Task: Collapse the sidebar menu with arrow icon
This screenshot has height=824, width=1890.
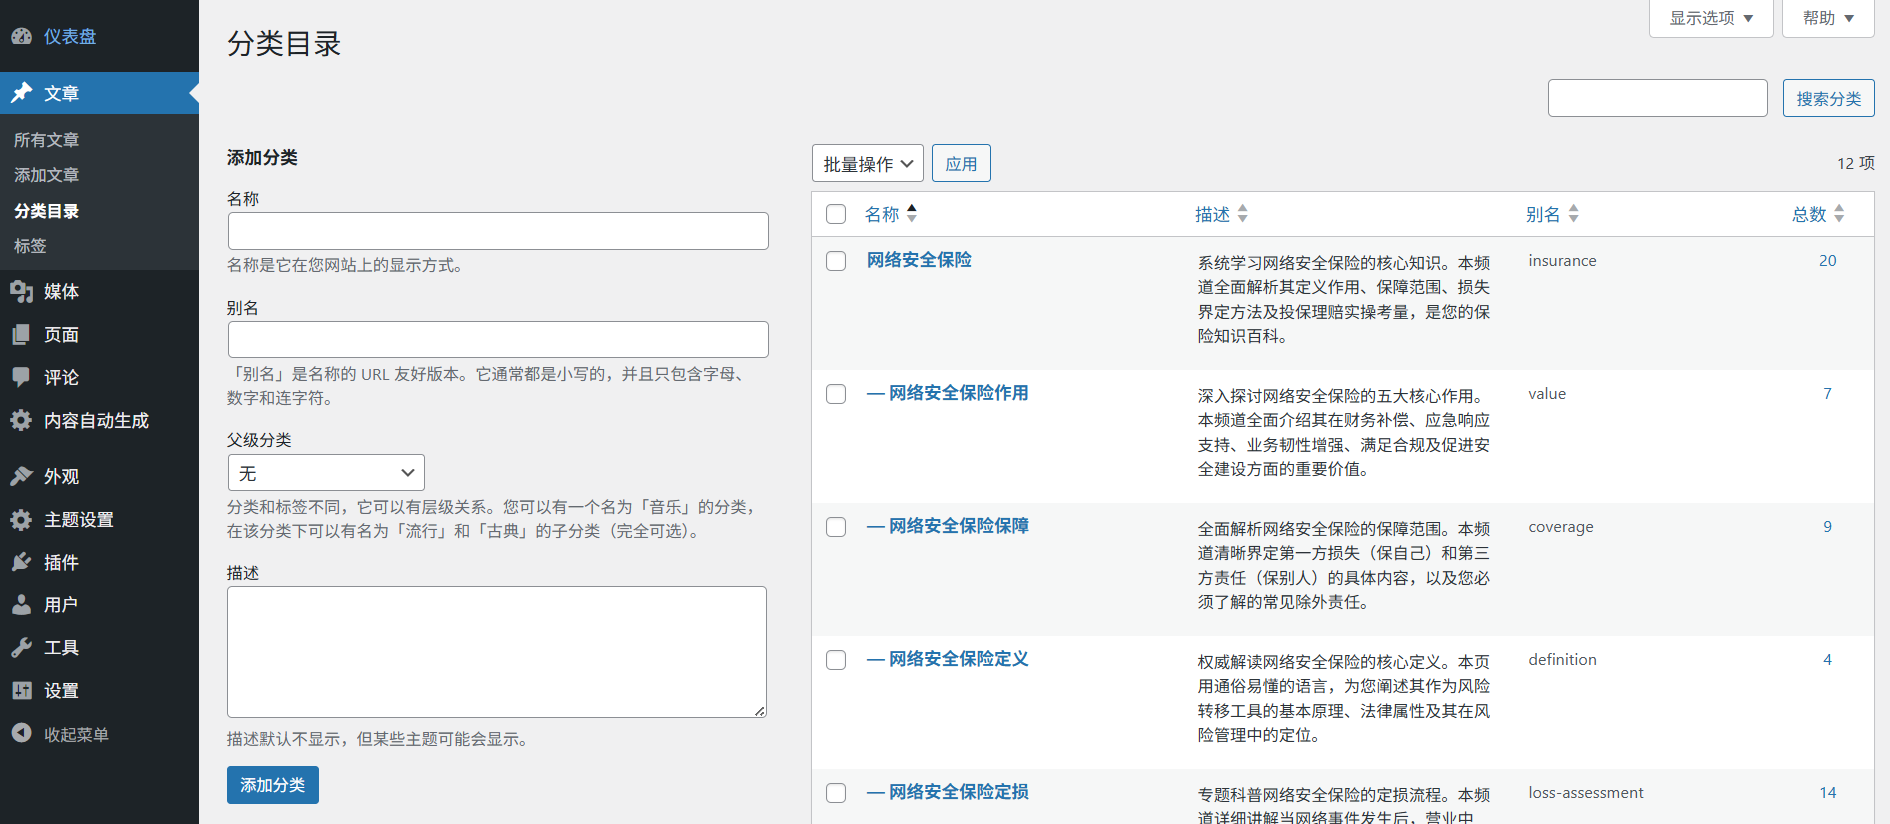Action: pyautogui.click(x=22, y=734)
